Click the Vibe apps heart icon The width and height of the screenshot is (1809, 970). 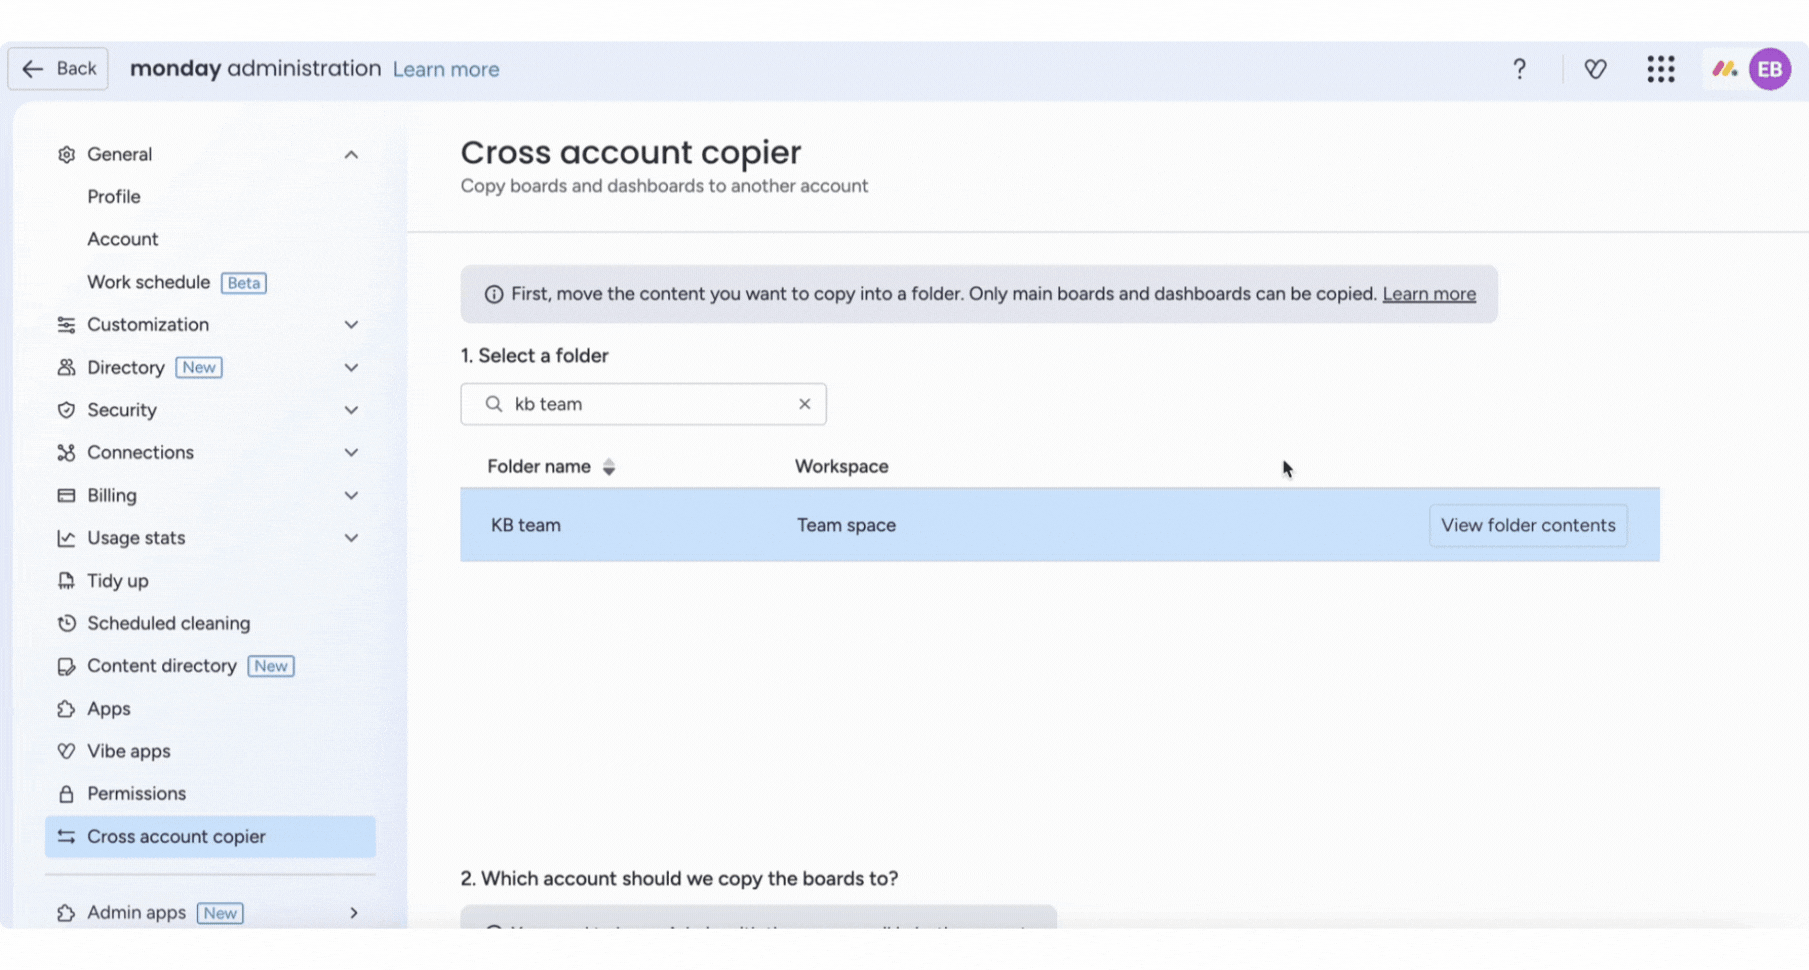coord(66,751)
